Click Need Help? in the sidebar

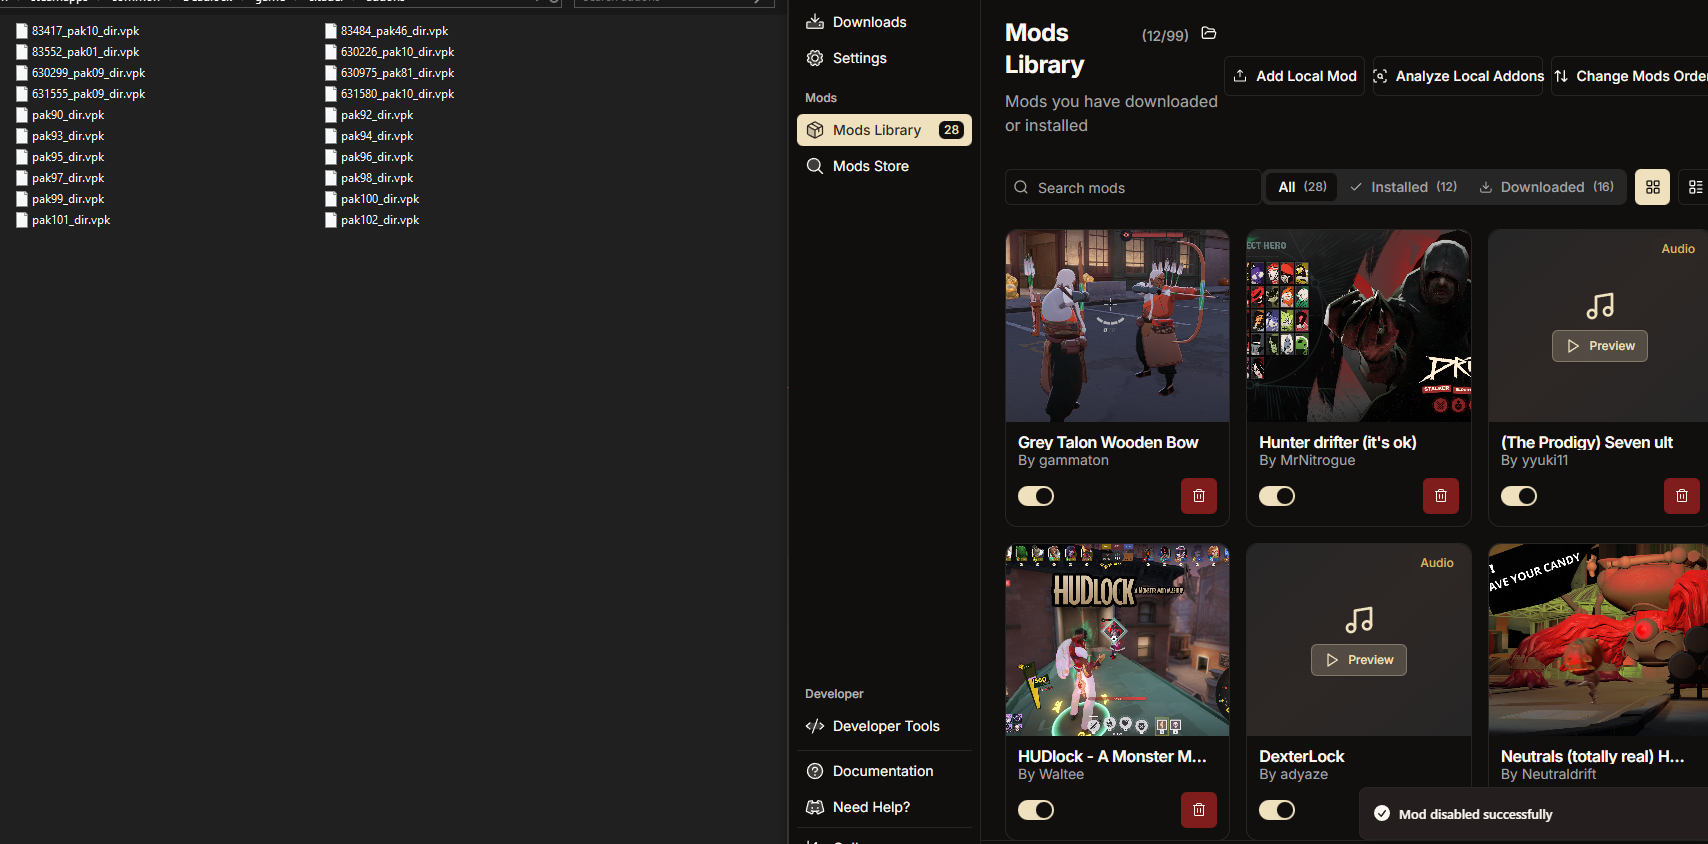pos(884,807)
